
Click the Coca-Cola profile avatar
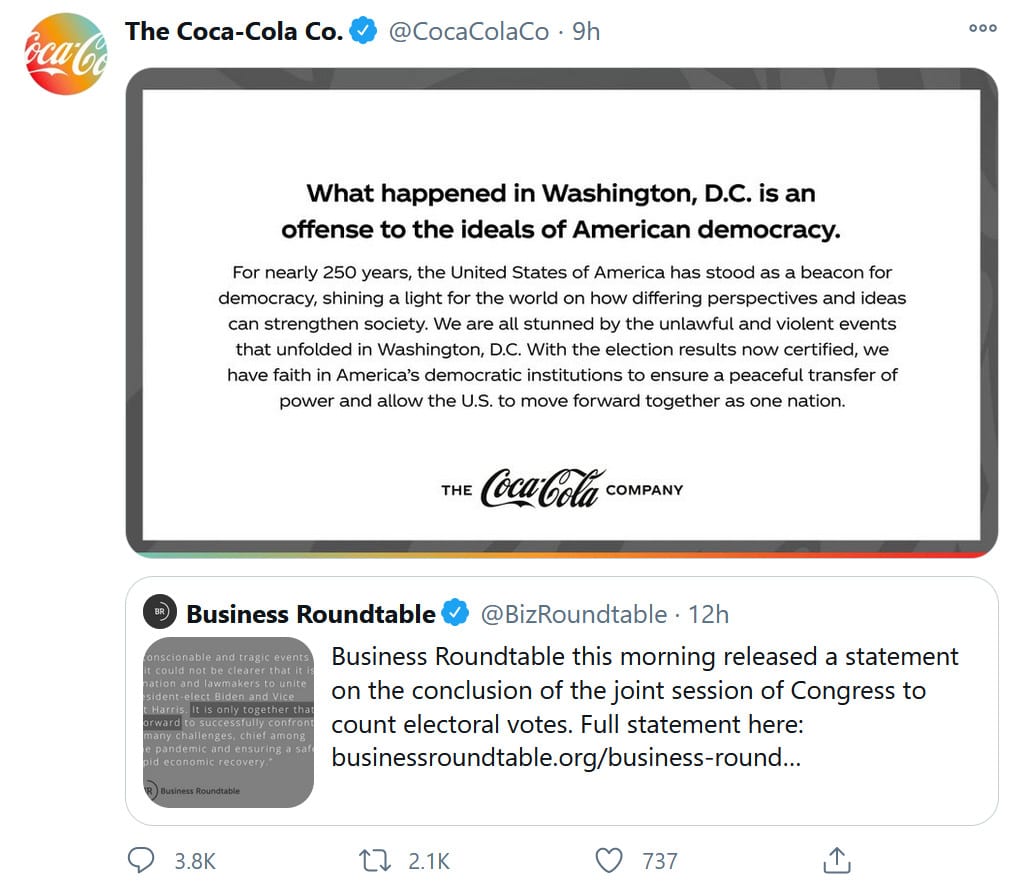[x=65, y=54]
